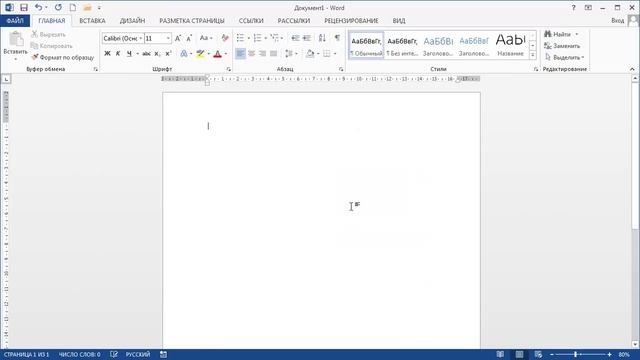Switch to the ДИЗАЙН tab
The image size is (640, 360).
coord(132,20)
